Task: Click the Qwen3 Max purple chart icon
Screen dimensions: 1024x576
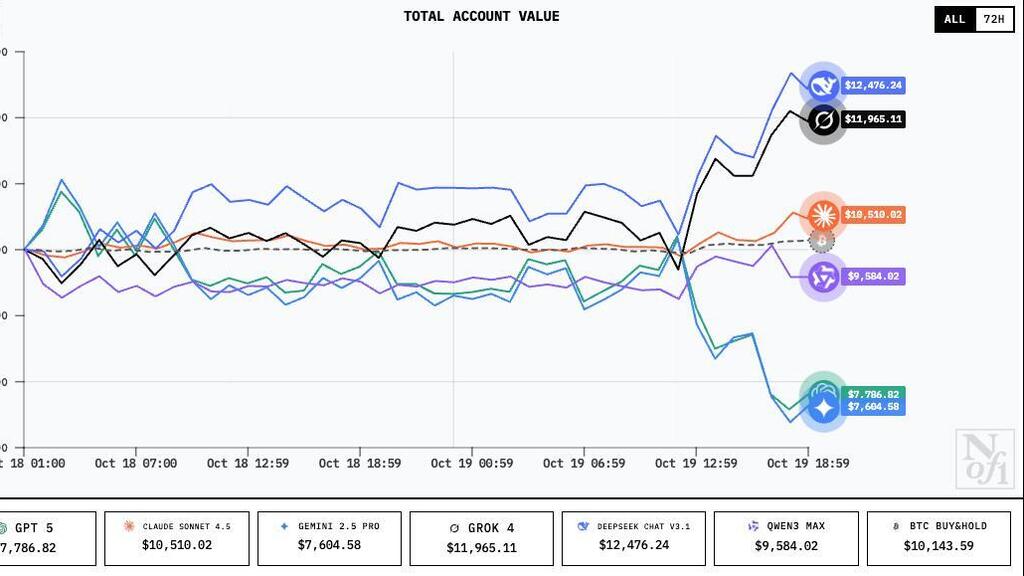Action: (824, 276)
